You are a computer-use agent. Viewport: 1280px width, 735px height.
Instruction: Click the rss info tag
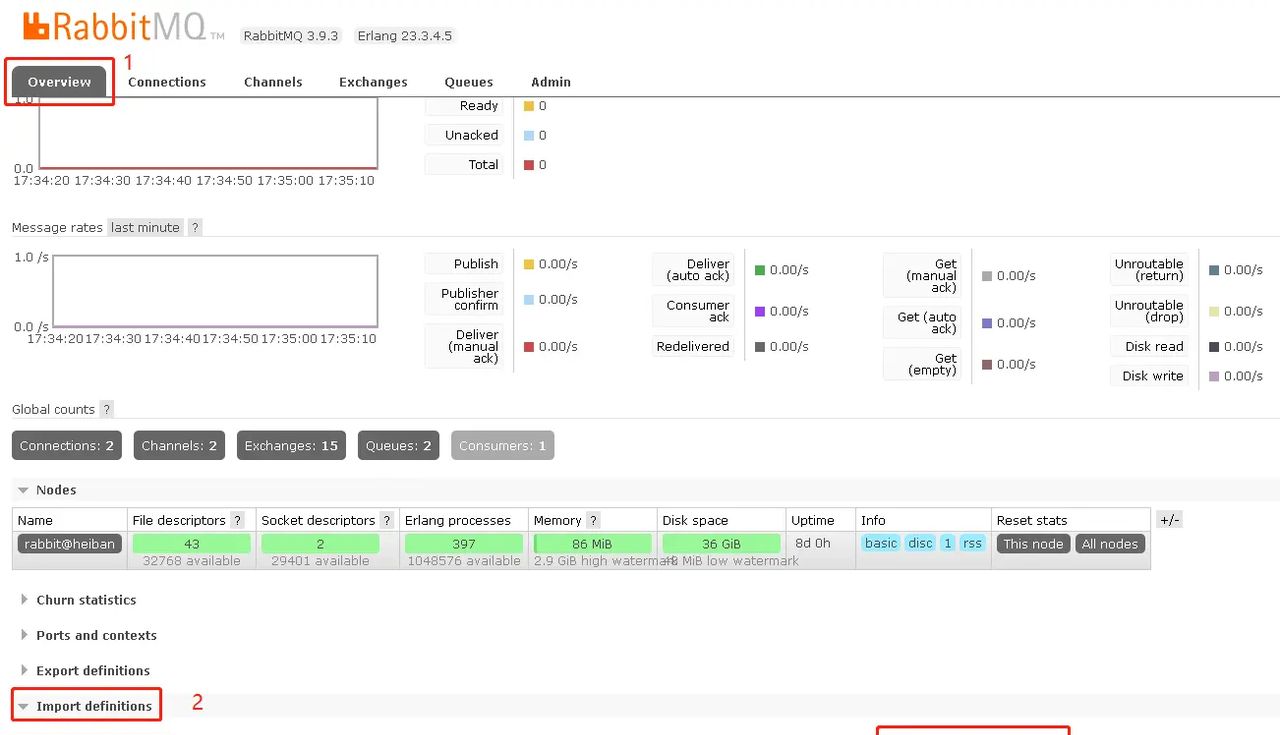pos(972,544)
